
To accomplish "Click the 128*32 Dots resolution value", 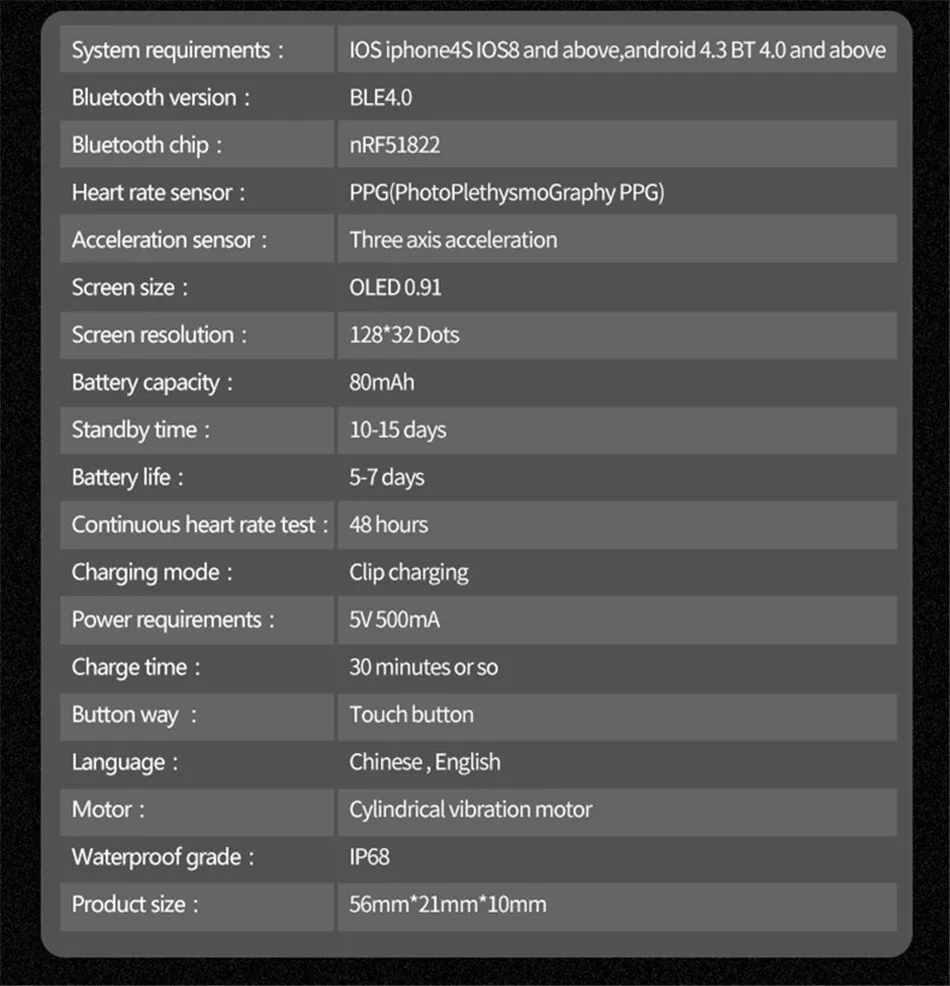I will 404,335.
